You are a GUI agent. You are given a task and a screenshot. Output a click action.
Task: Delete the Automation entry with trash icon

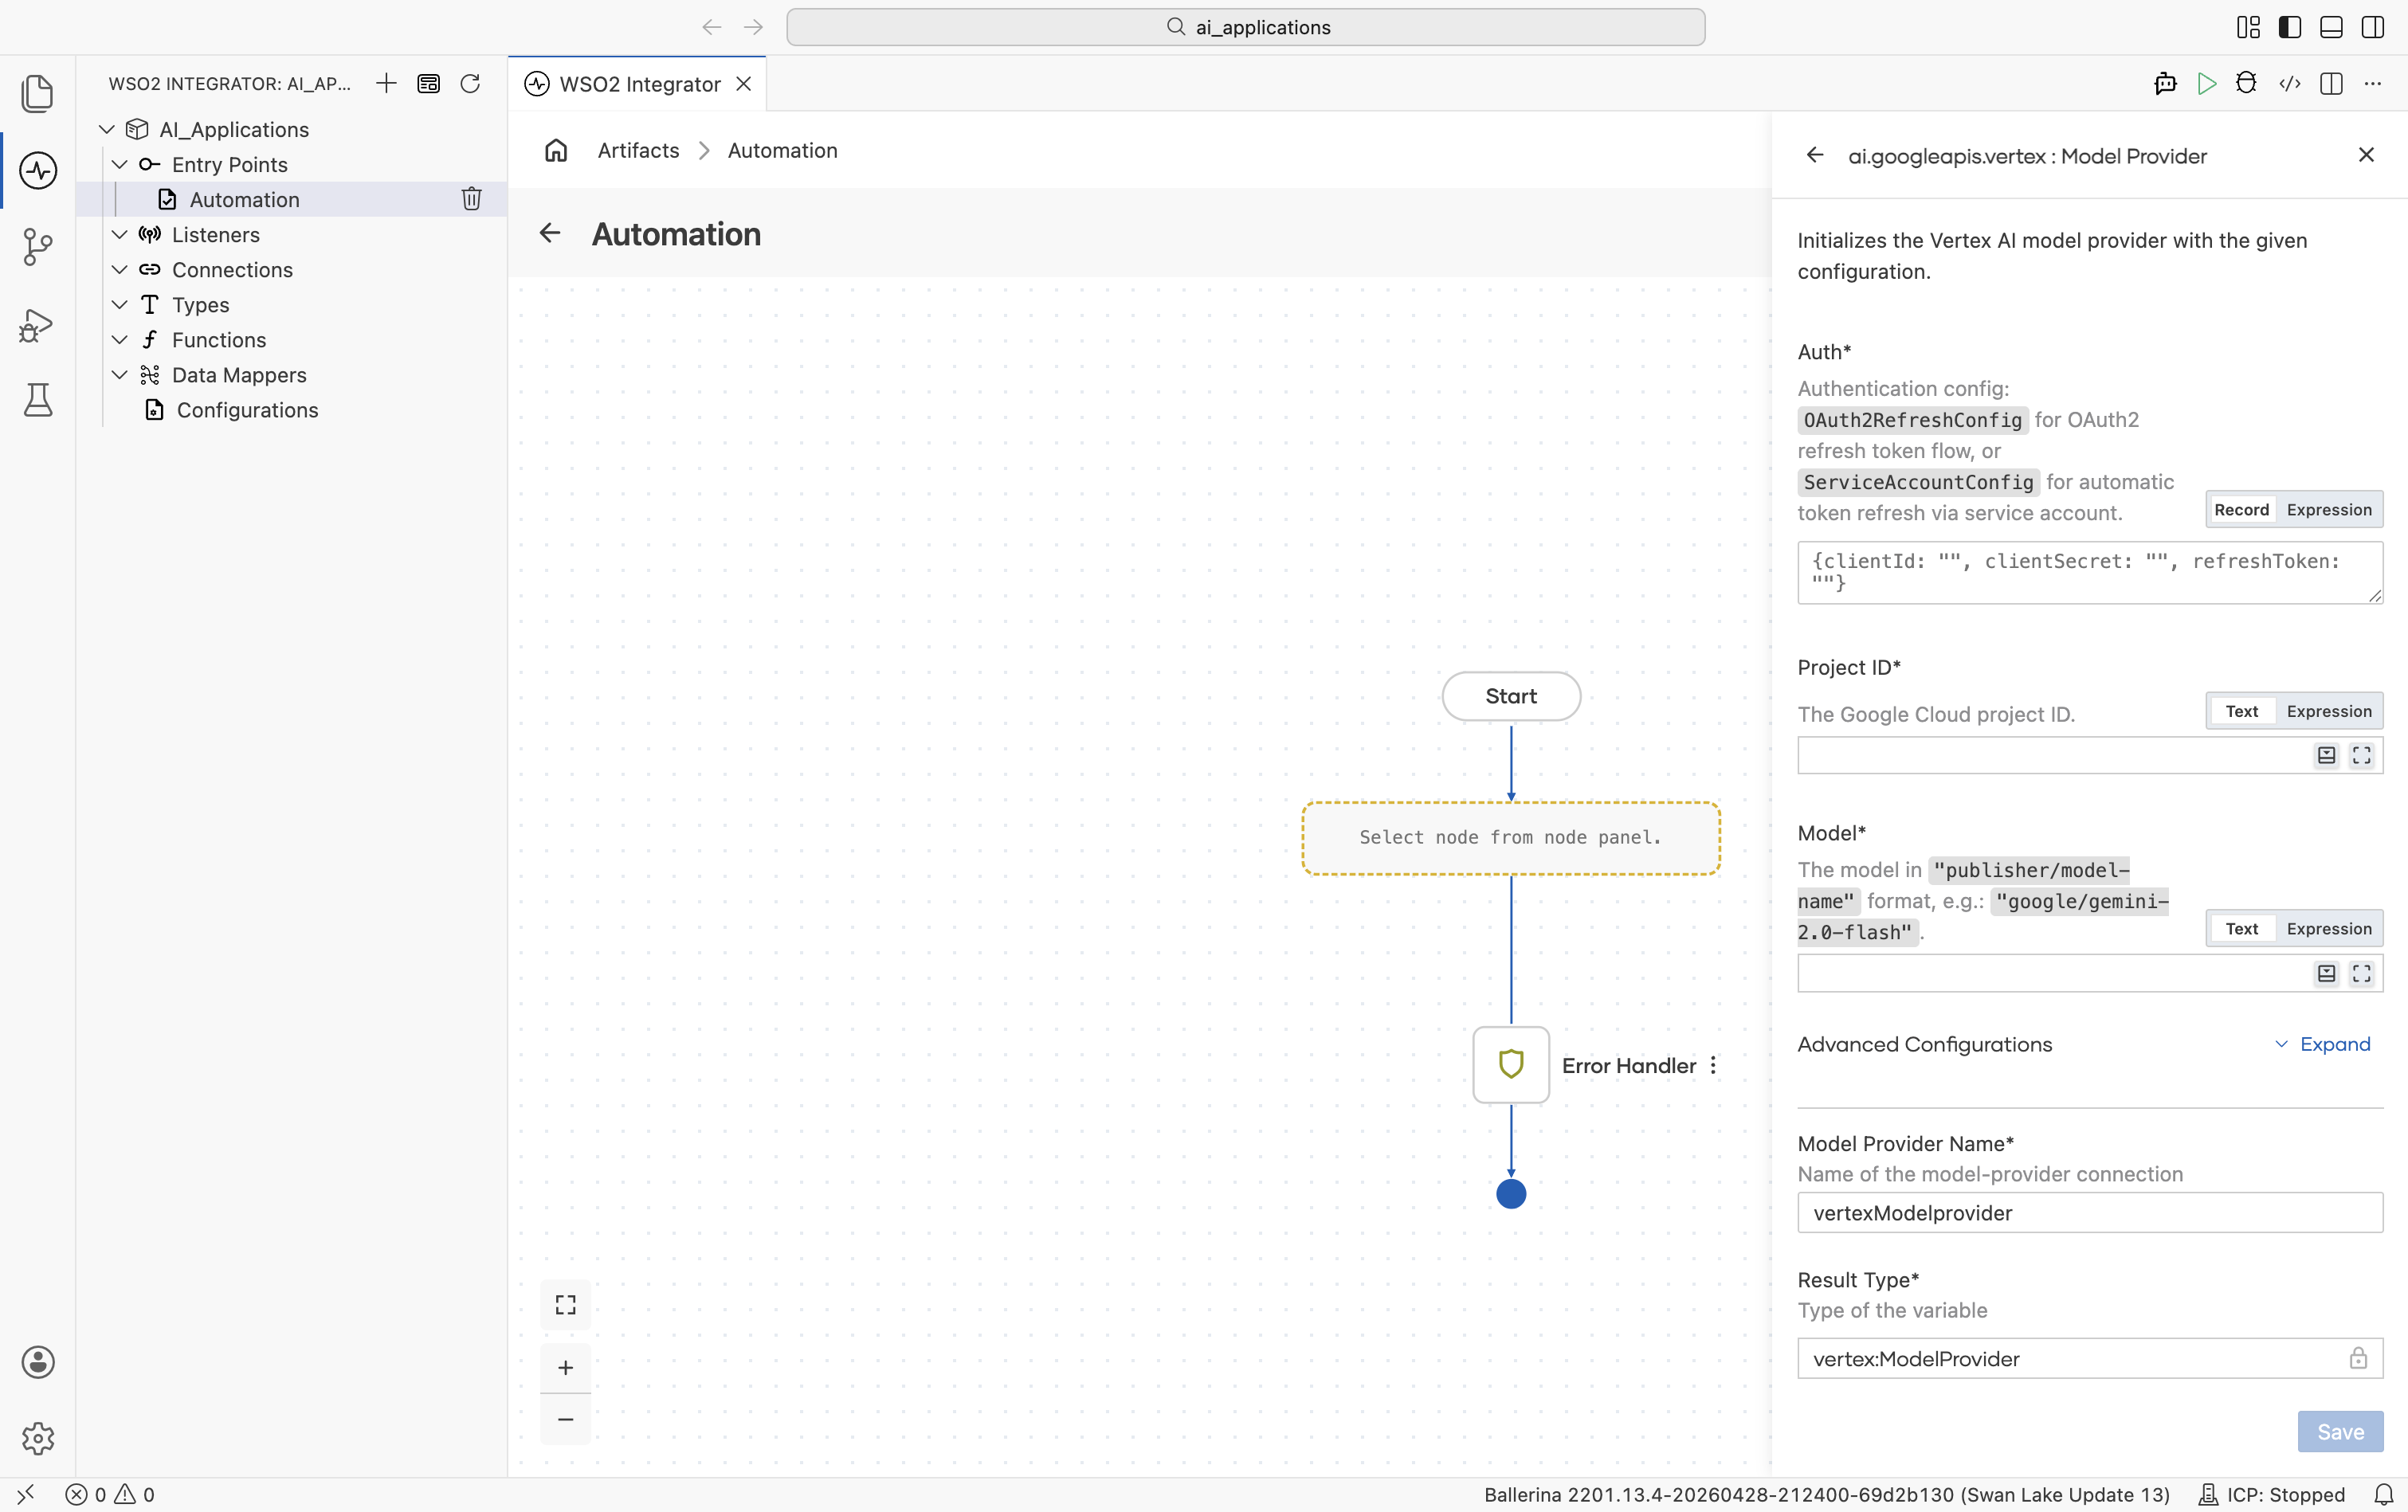click(472, 199)
